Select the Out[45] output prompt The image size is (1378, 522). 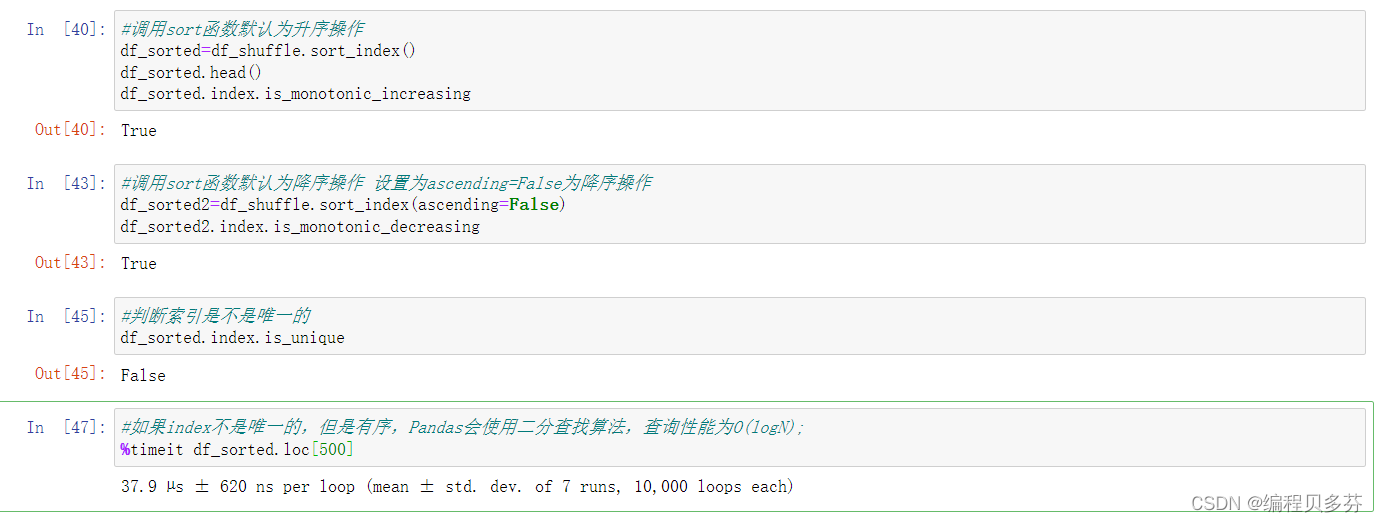[70, 374]
